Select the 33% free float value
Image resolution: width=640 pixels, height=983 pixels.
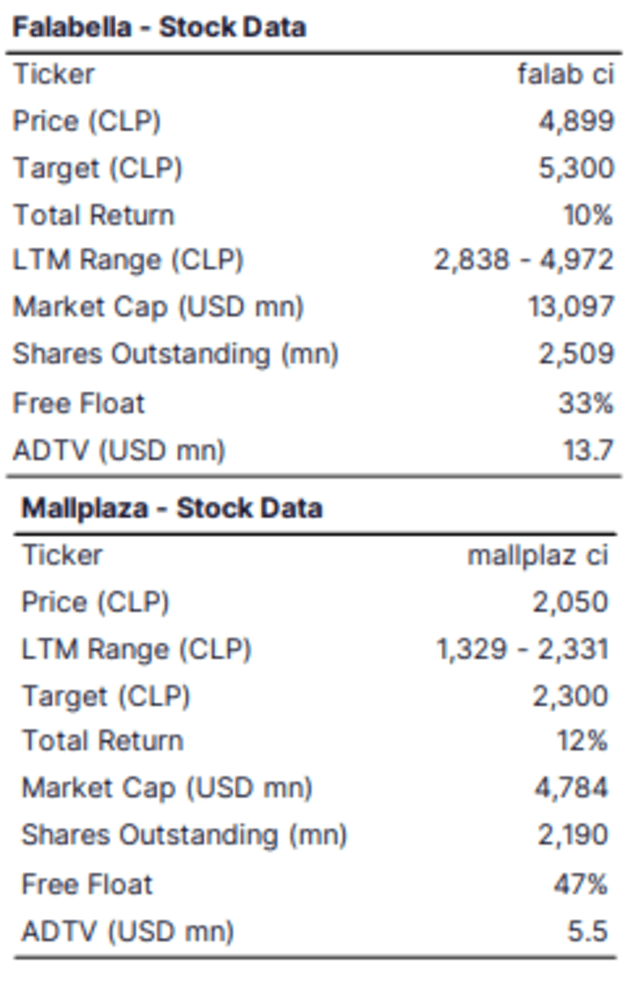586,403
